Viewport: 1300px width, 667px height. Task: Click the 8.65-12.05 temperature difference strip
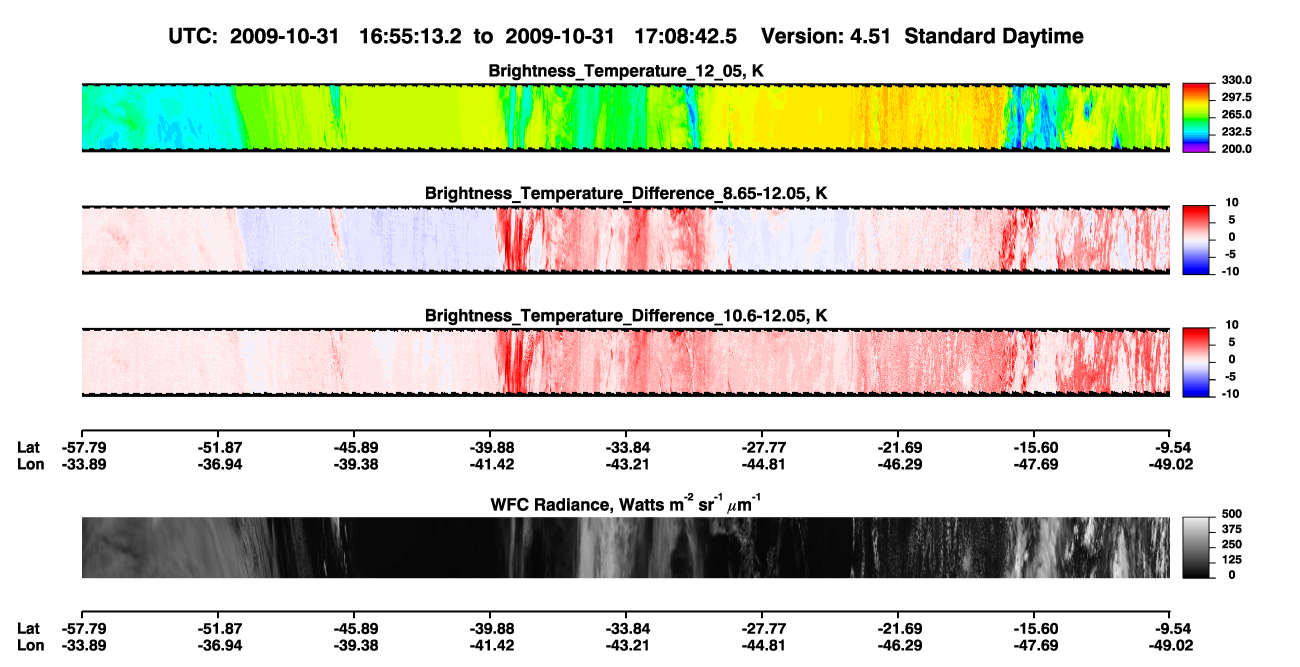coord(625,240)
